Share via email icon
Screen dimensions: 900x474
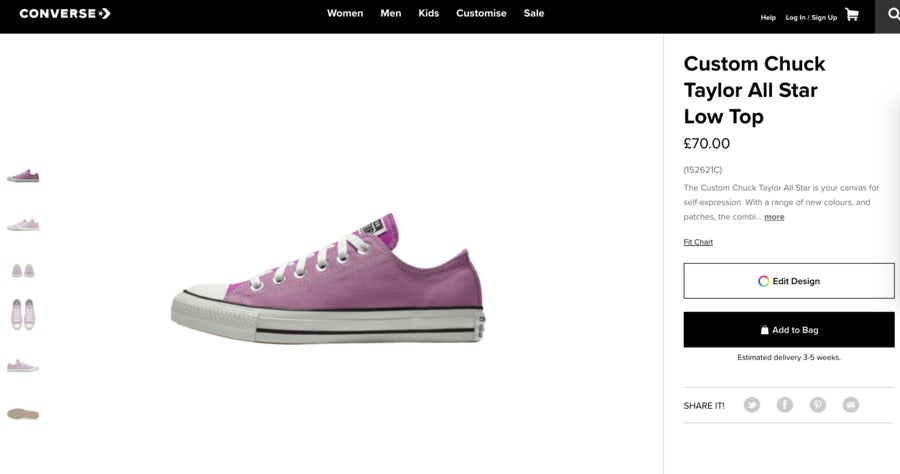point(851,405)
